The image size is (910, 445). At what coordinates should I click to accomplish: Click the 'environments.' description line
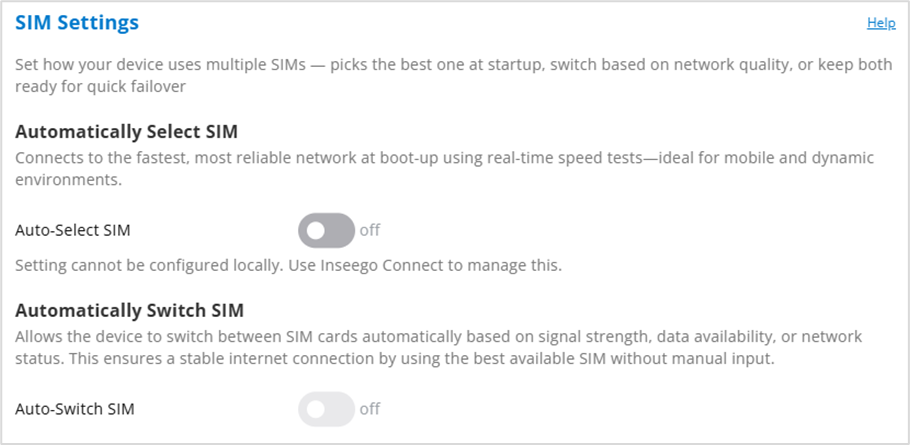[67, 182]
